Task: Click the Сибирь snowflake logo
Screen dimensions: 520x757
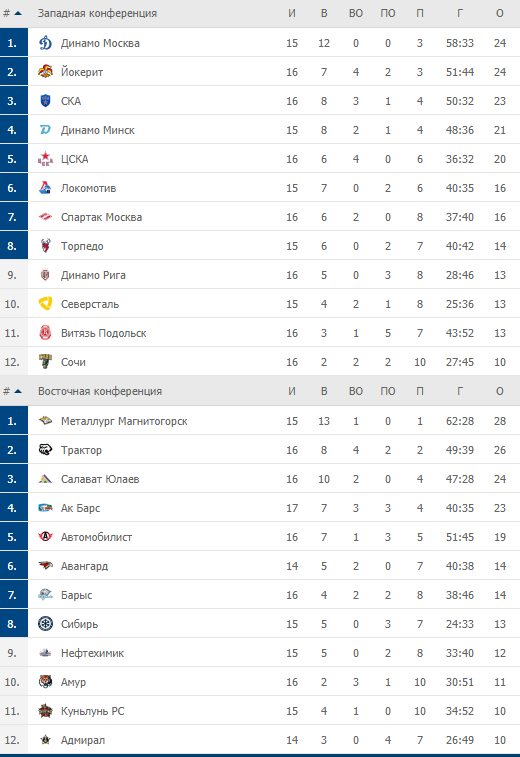Action: pos(45,624)
